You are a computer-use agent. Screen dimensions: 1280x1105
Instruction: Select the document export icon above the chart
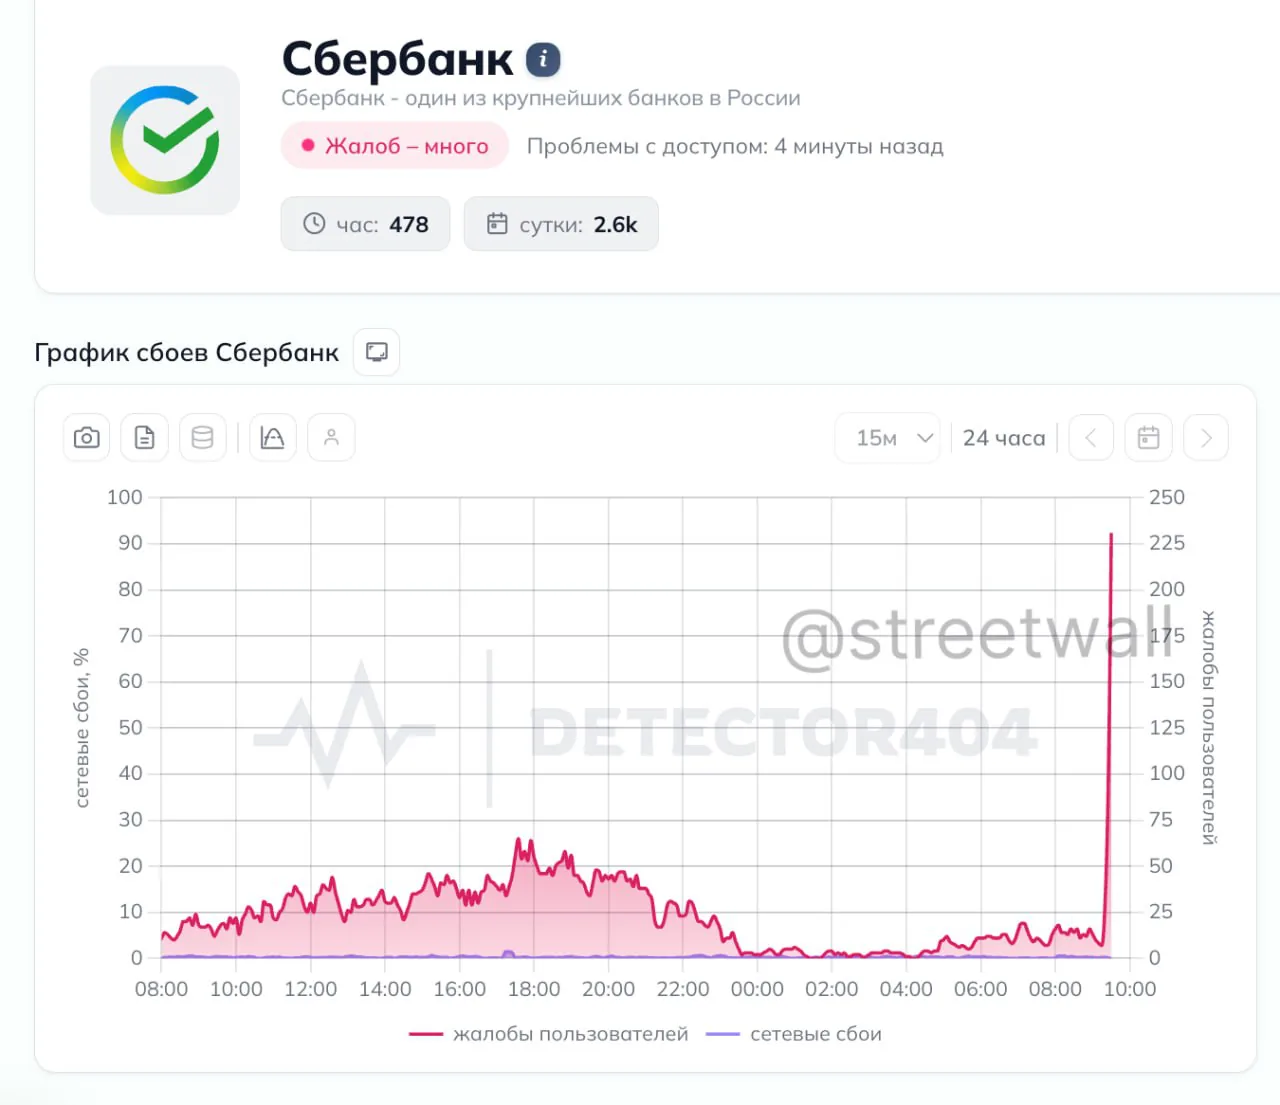tap(144, 437)
